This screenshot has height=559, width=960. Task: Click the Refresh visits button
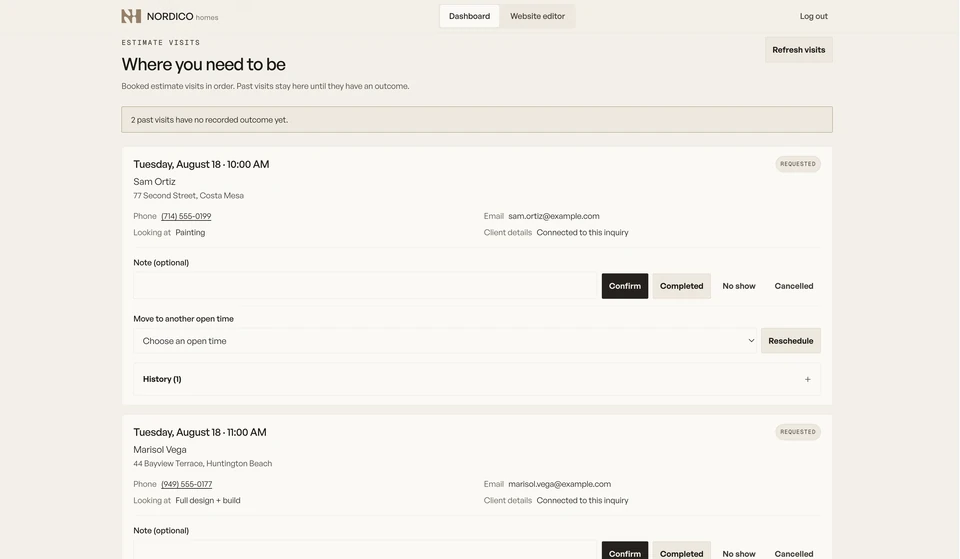click(798, 50)
